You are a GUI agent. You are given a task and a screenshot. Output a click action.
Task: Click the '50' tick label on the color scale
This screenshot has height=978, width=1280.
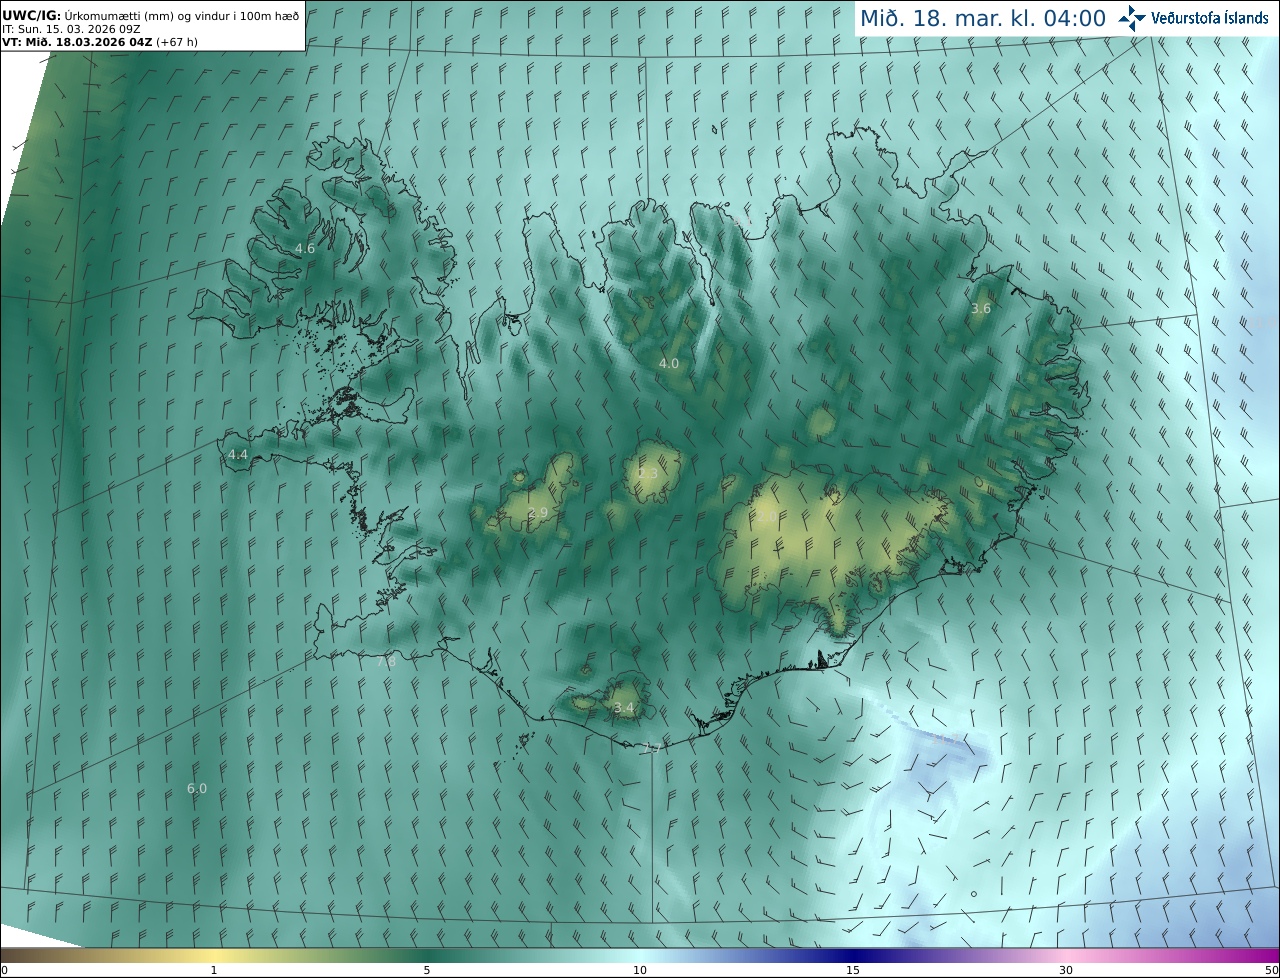[1271, 970]
